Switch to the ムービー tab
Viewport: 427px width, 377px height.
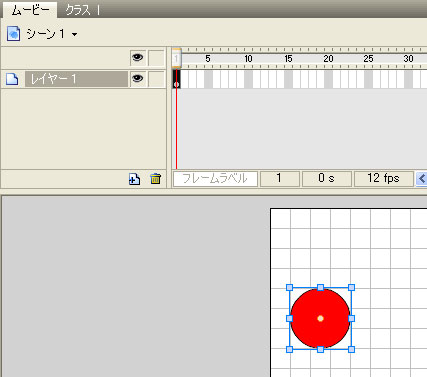[30, 10]
